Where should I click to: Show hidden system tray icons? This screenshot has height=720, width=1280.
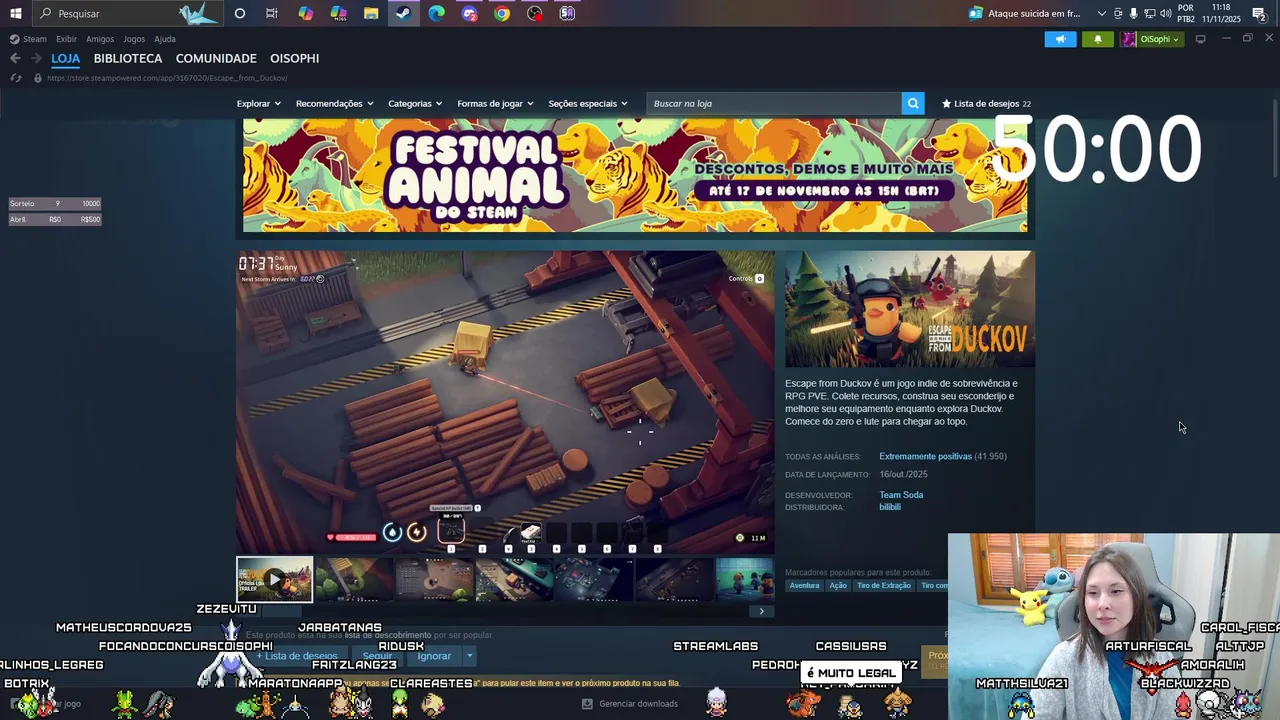click(1102, 13)
